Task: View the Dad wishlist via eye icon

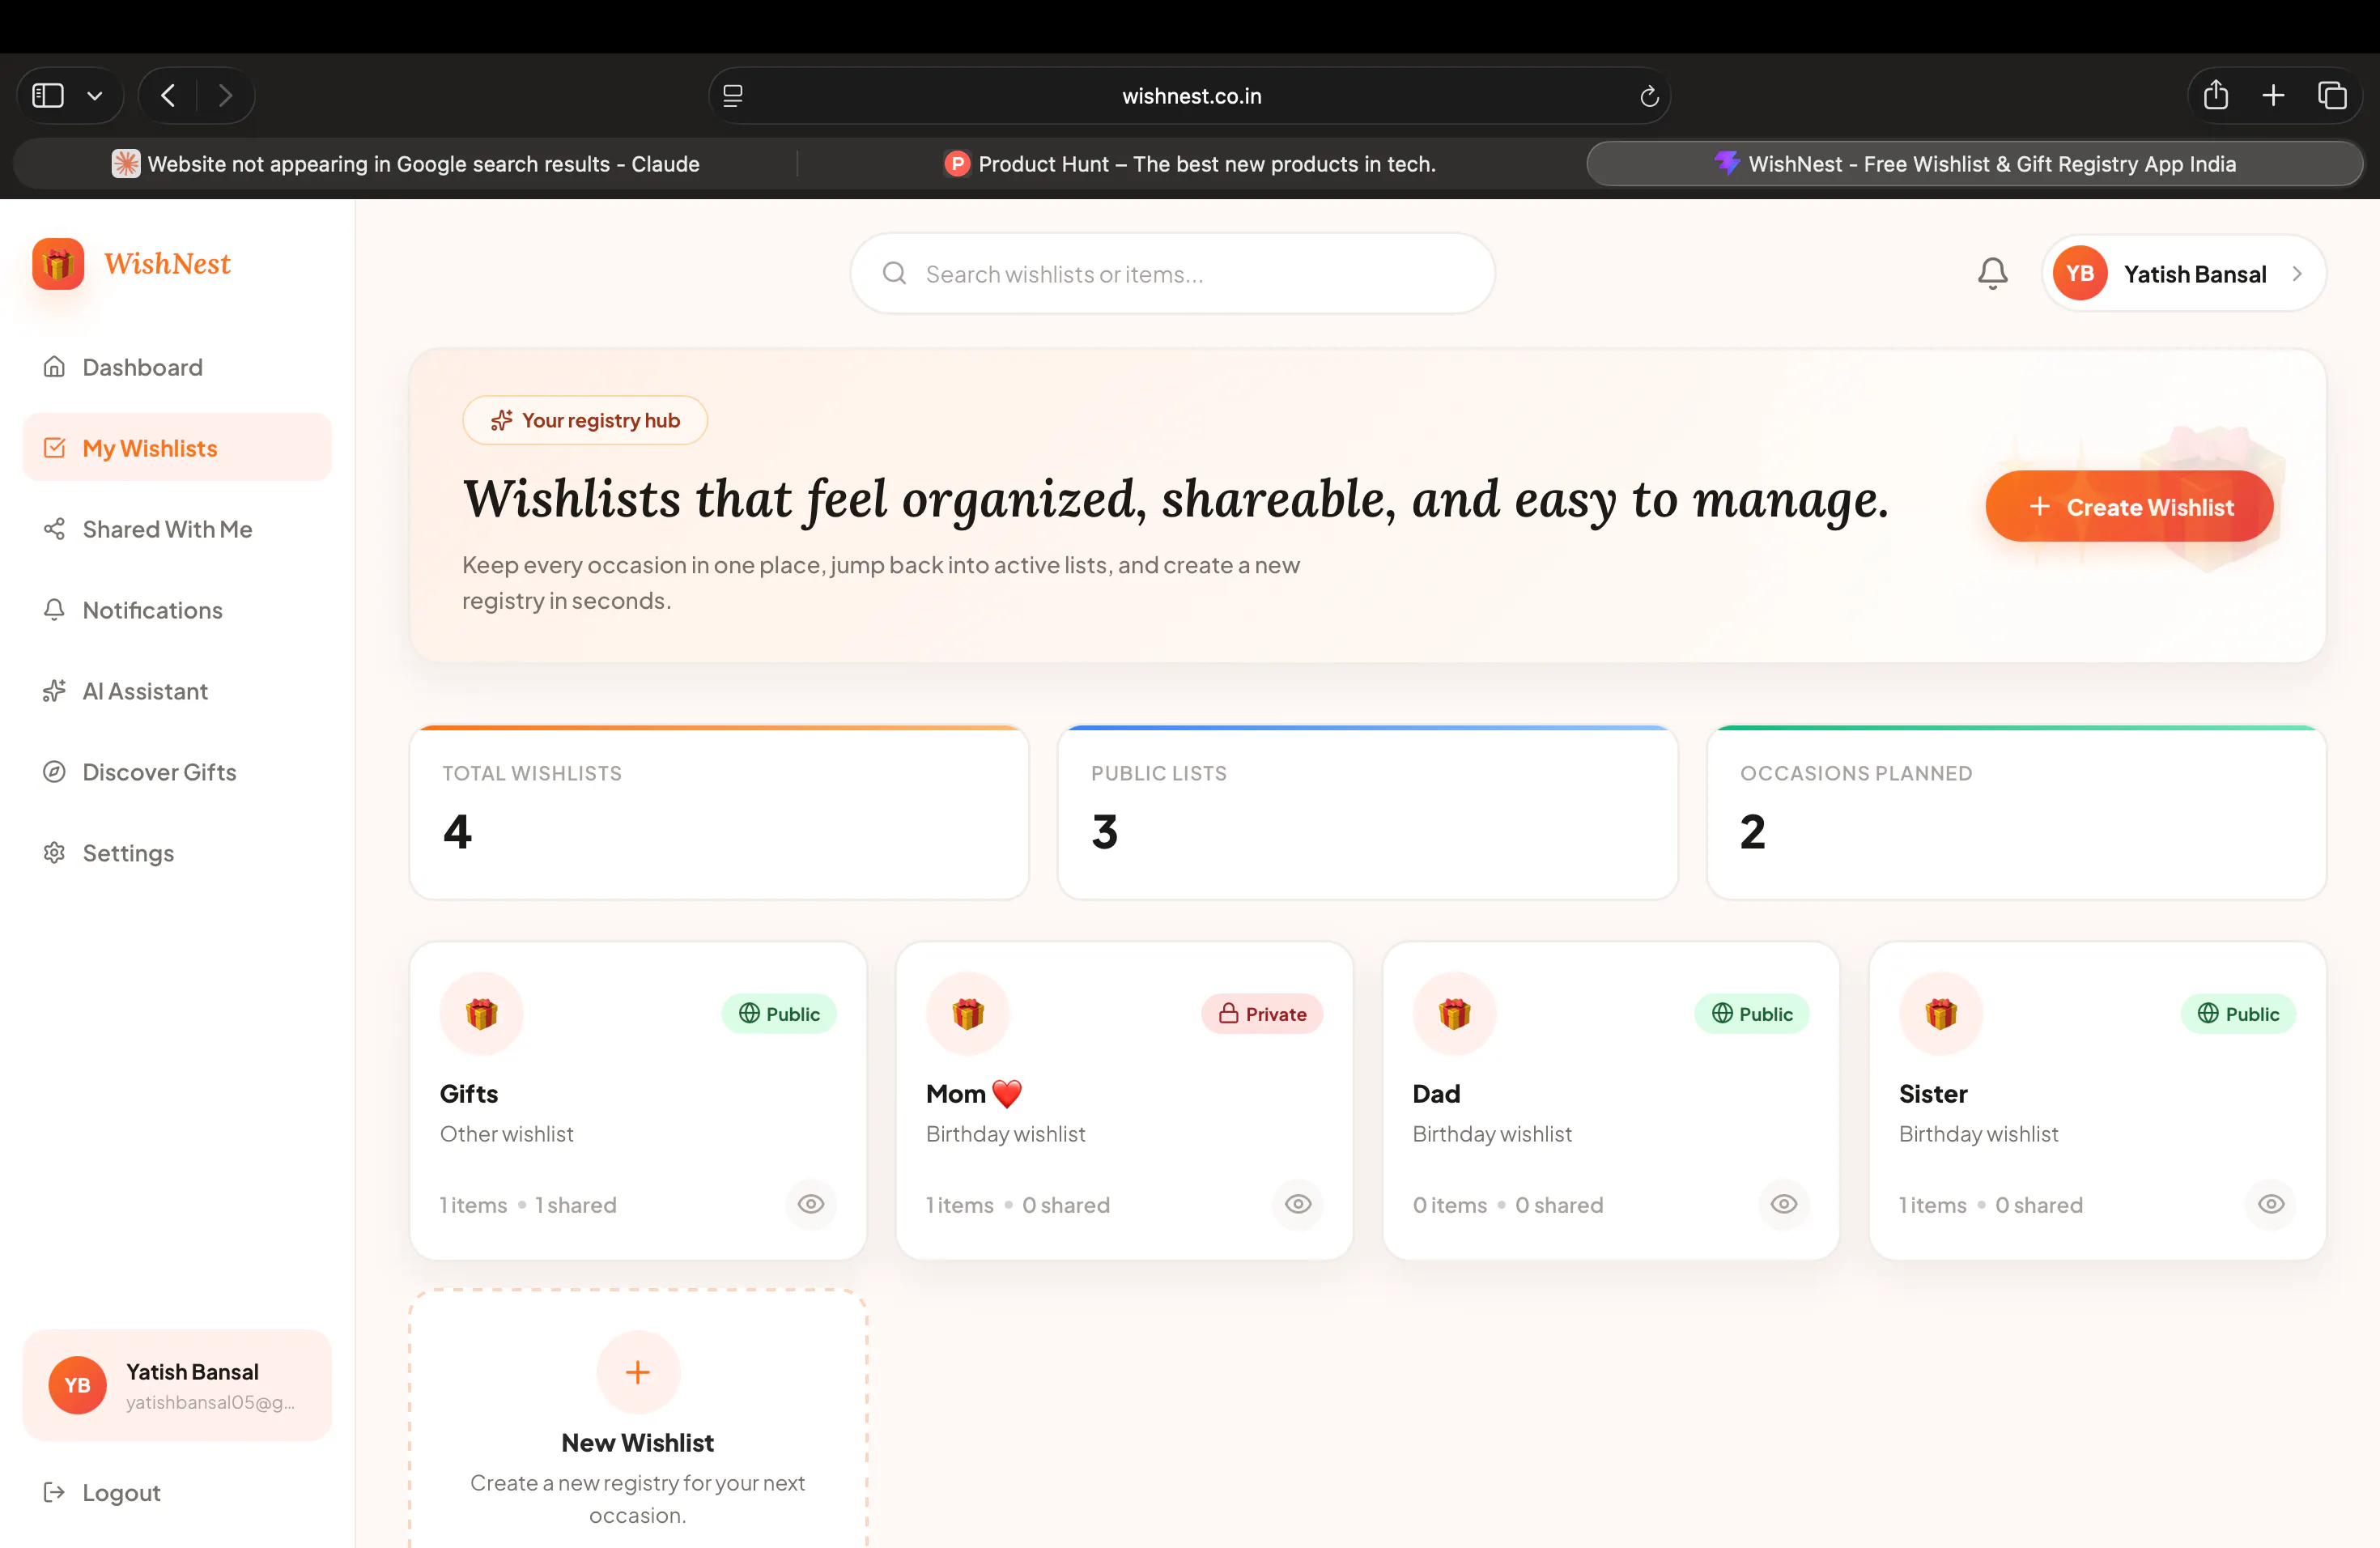Action: 1784,1204
